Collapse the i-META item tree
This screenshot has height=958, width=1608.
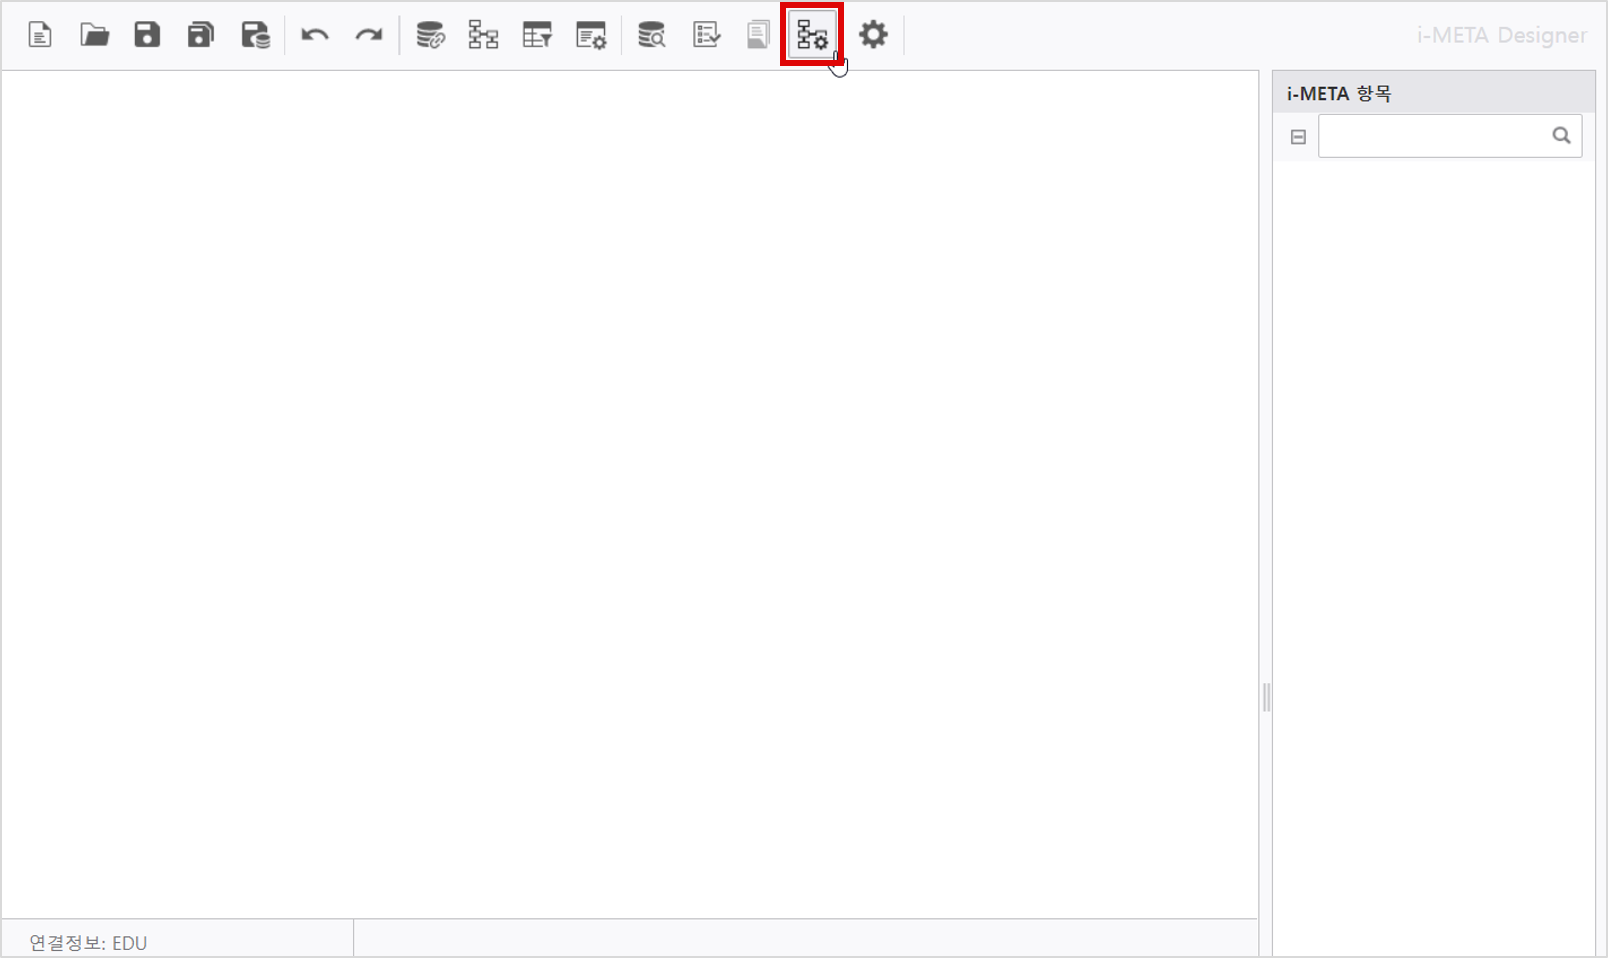(1298, 137)
